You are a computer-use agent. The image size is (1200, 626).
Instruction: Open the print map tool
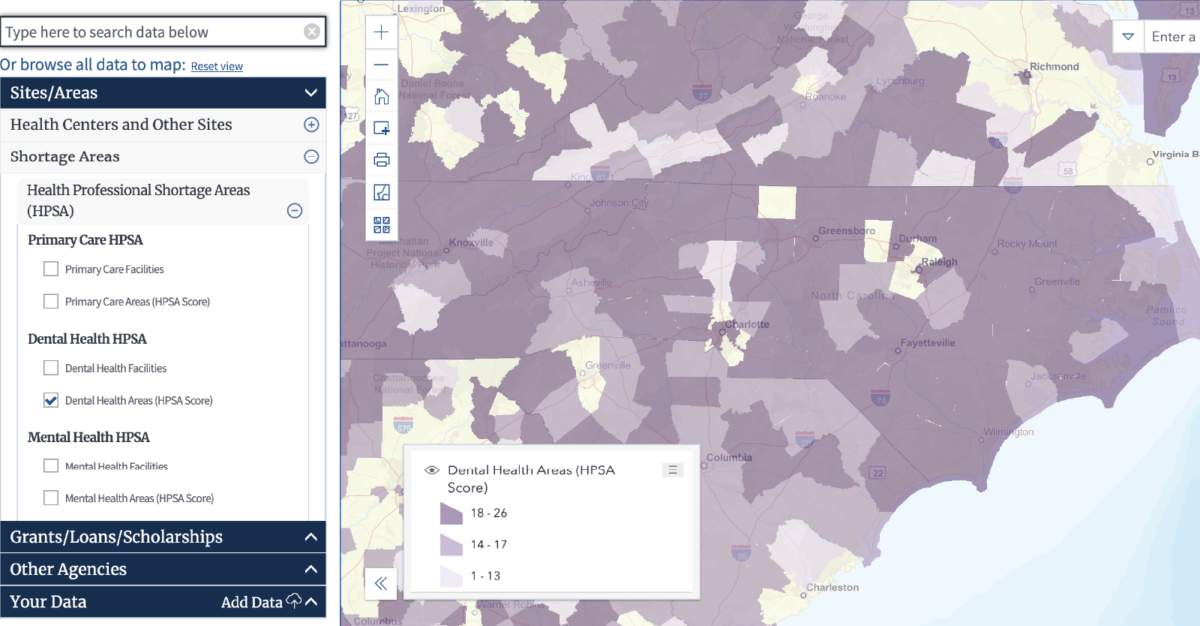[381, 159]
